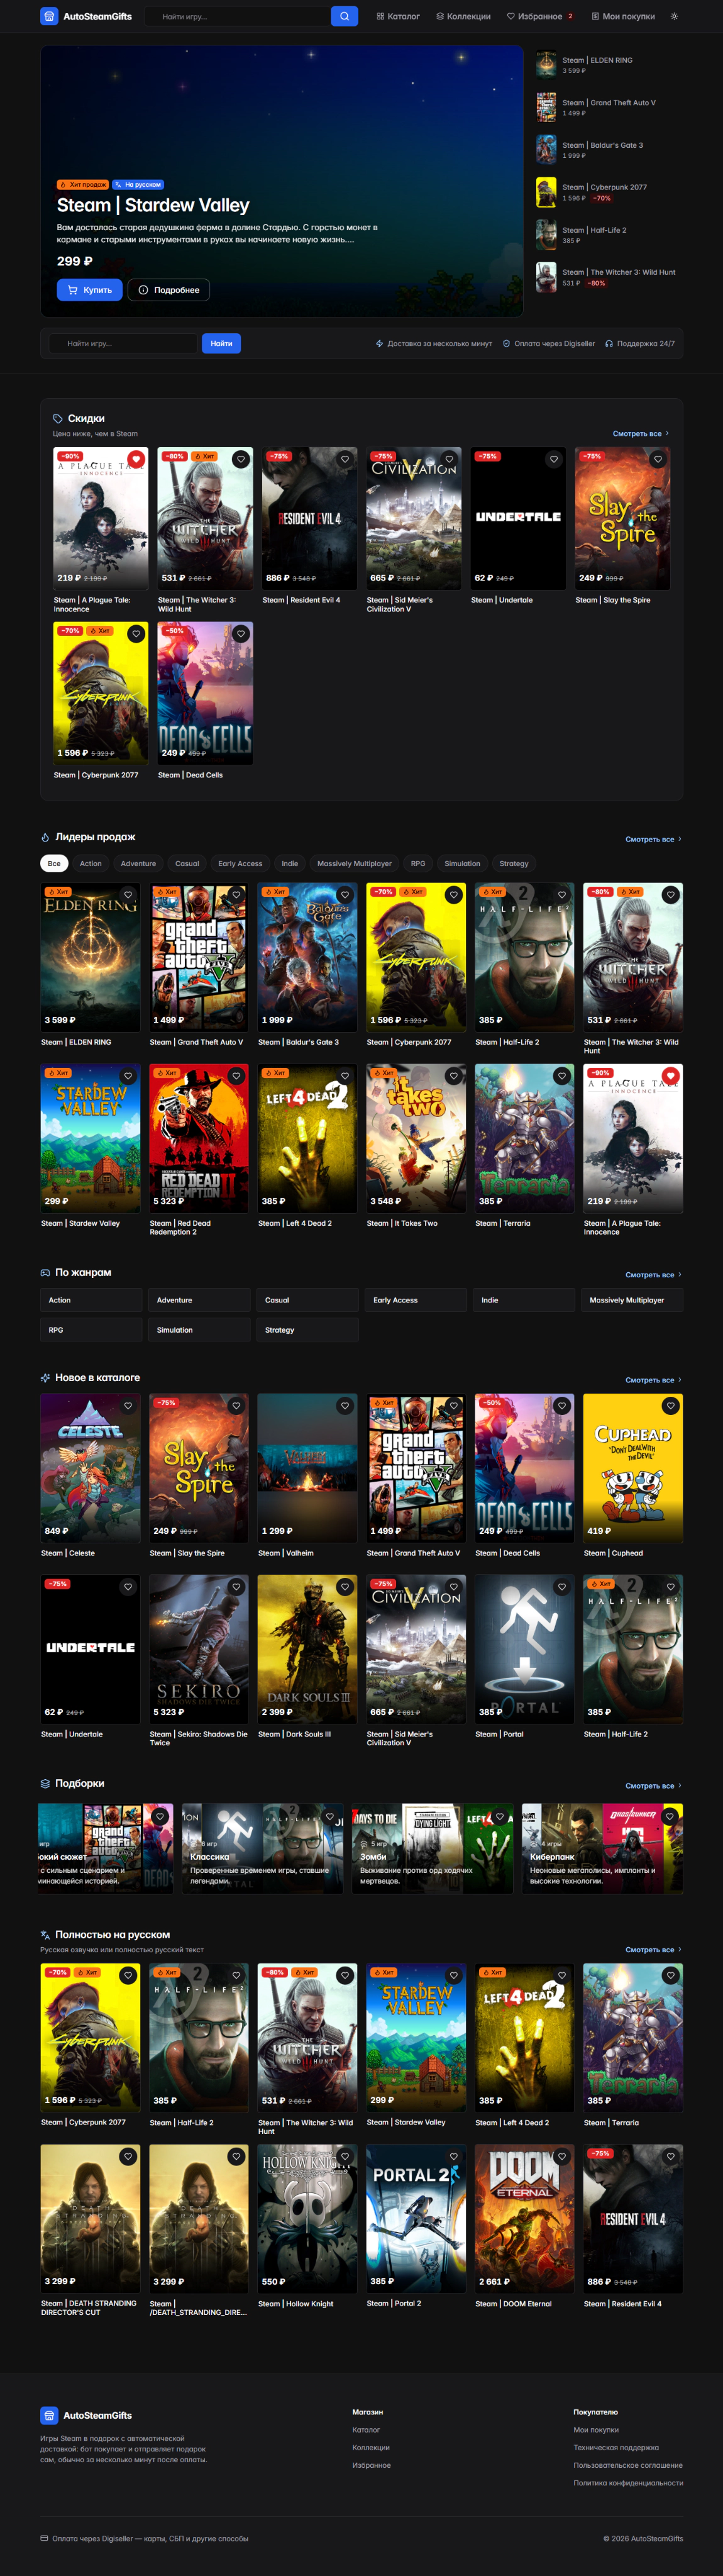The height and width of the screenshot is (2576, 723).
Task: Favorite Cuphead heart icon
Action: point(671,1406)
